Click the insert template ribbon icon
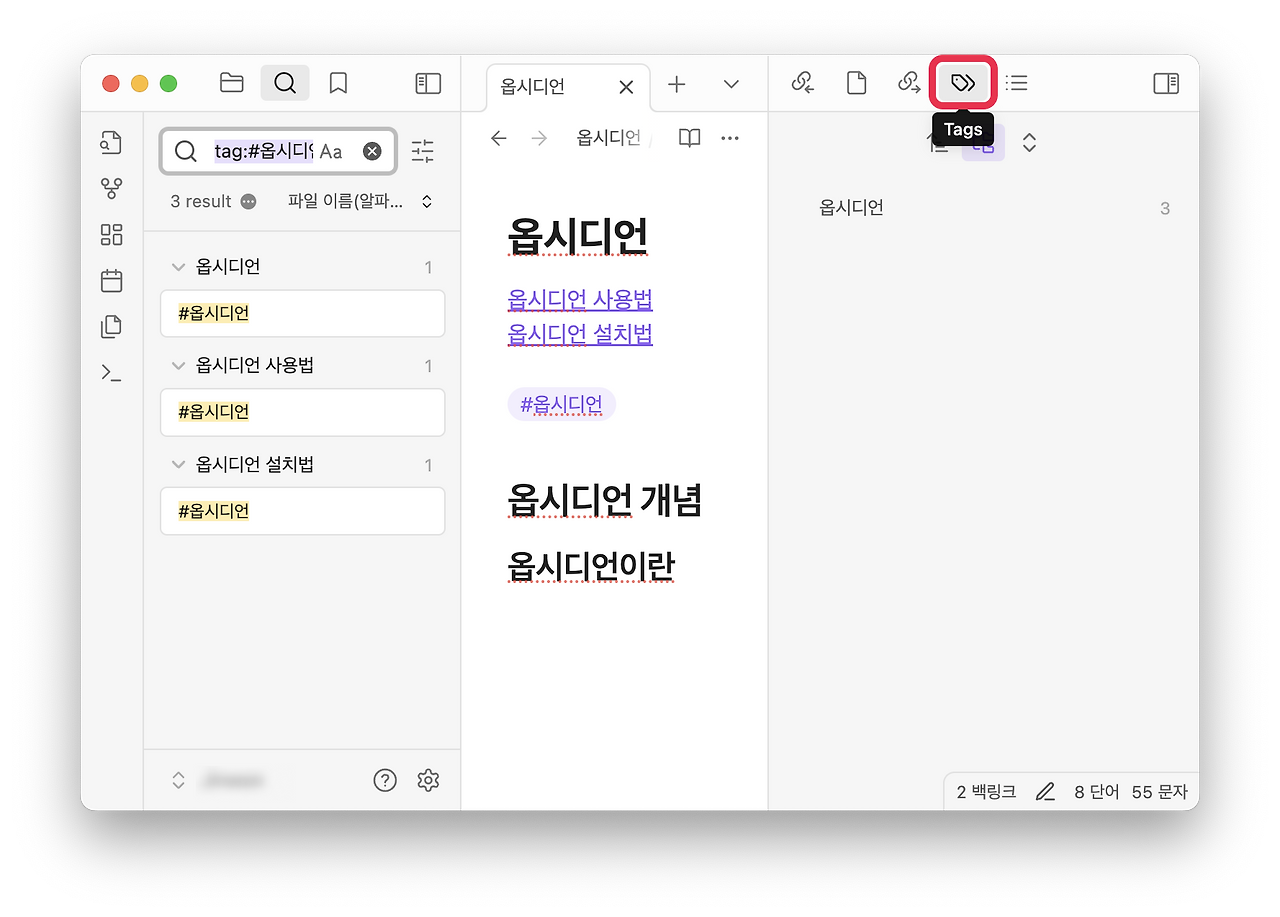The image size is (1280, 917). [111, 326]
